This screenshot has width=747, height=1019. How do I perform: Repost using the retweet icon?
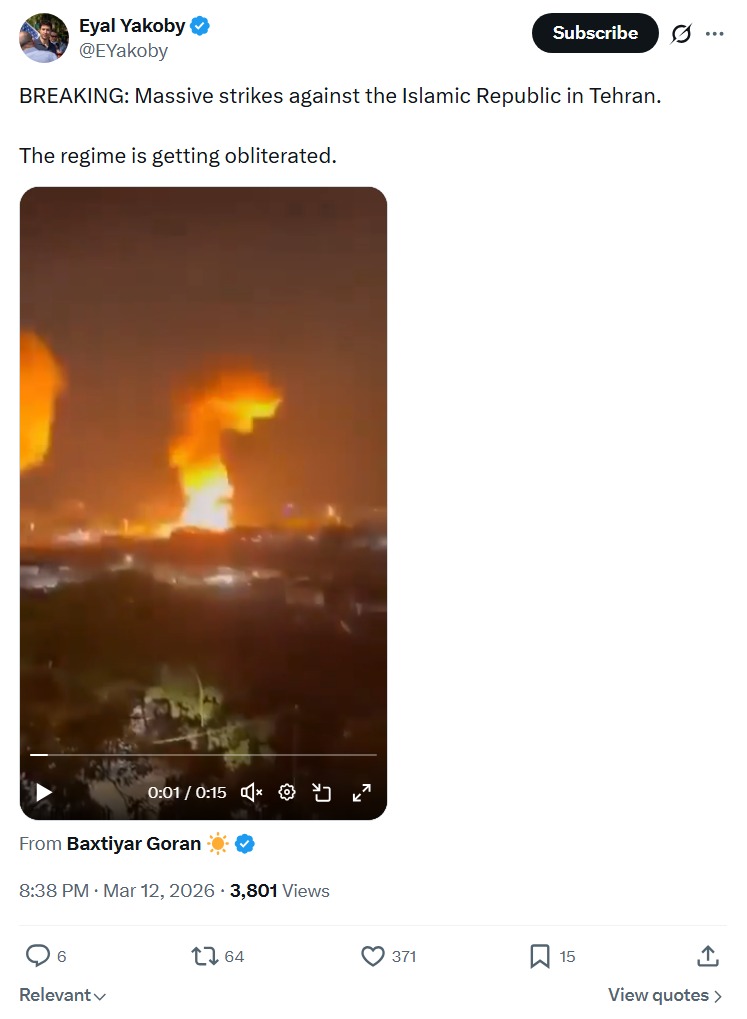pyautogui.click(x=204, y=956)
